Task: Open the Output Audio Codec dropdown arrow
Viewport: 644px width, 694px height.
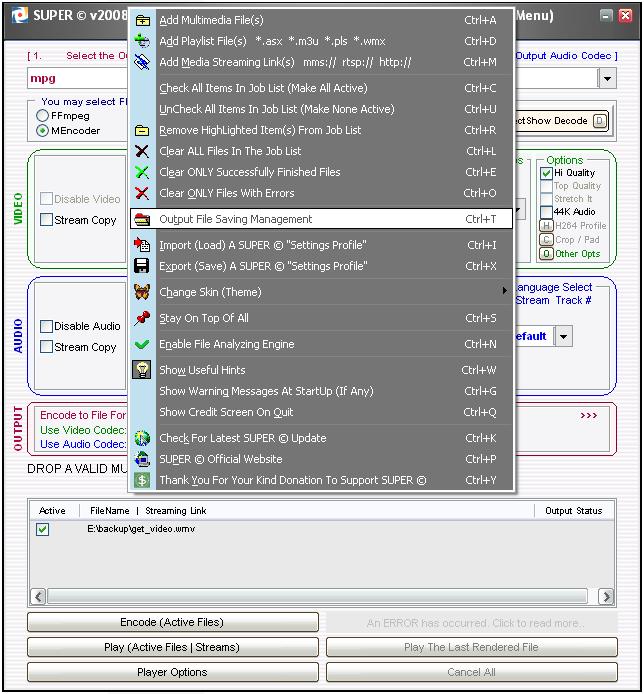Action: tap(608, 79)
